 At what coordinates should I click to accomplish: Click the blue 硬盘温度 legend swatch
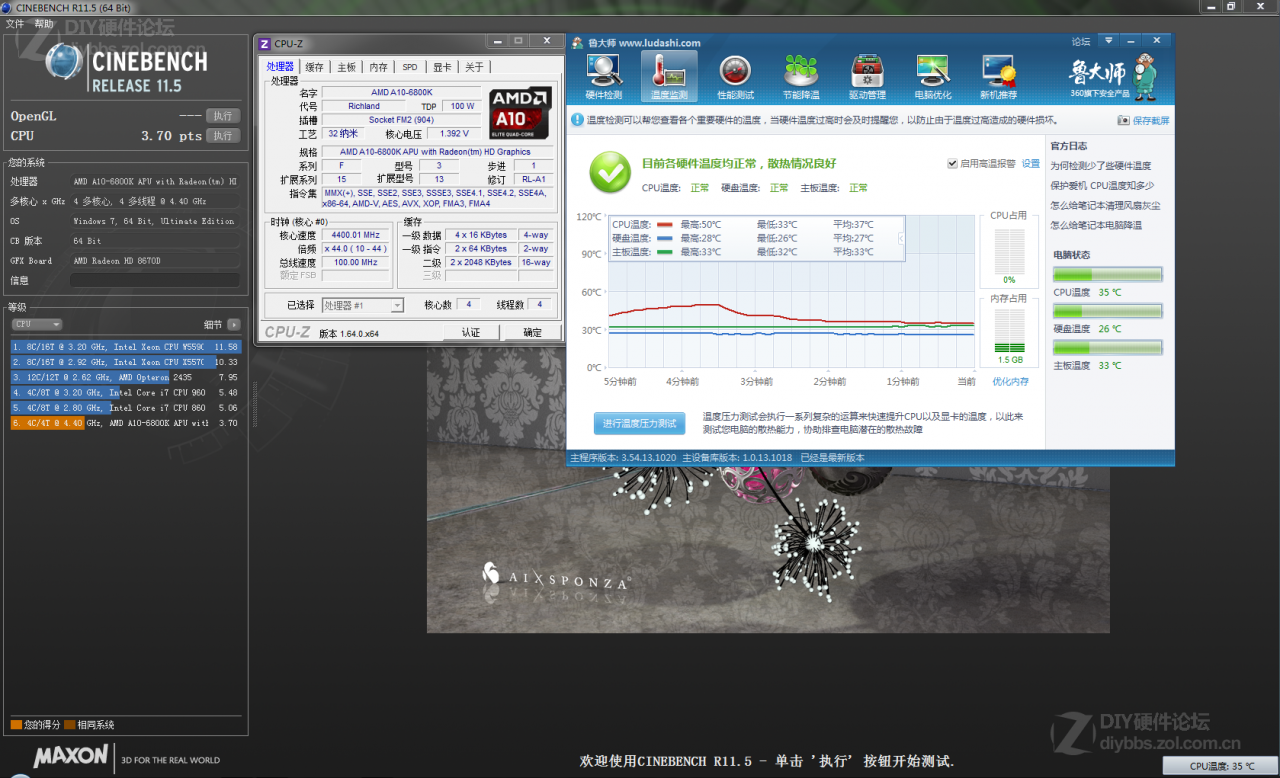pos(664,238)
